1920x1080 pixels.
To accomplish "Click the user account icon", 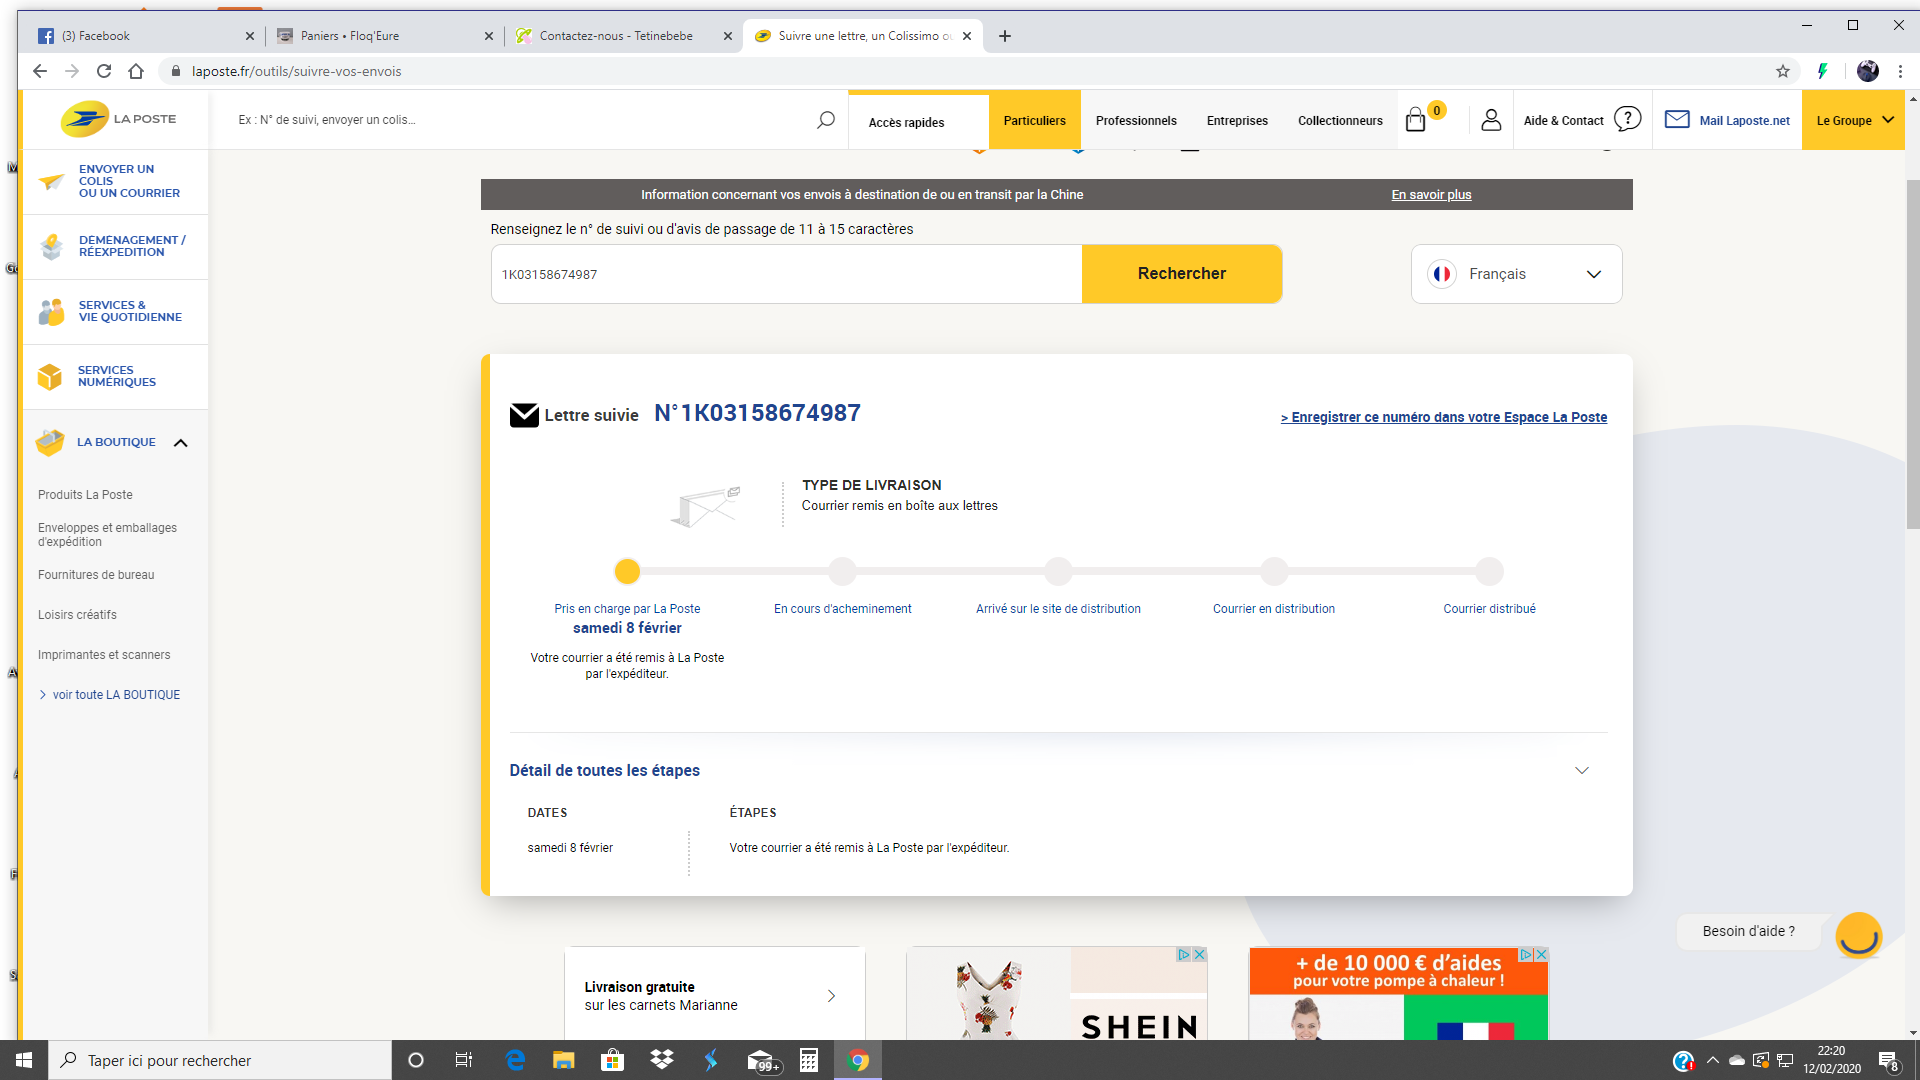I will (1490, 120).
